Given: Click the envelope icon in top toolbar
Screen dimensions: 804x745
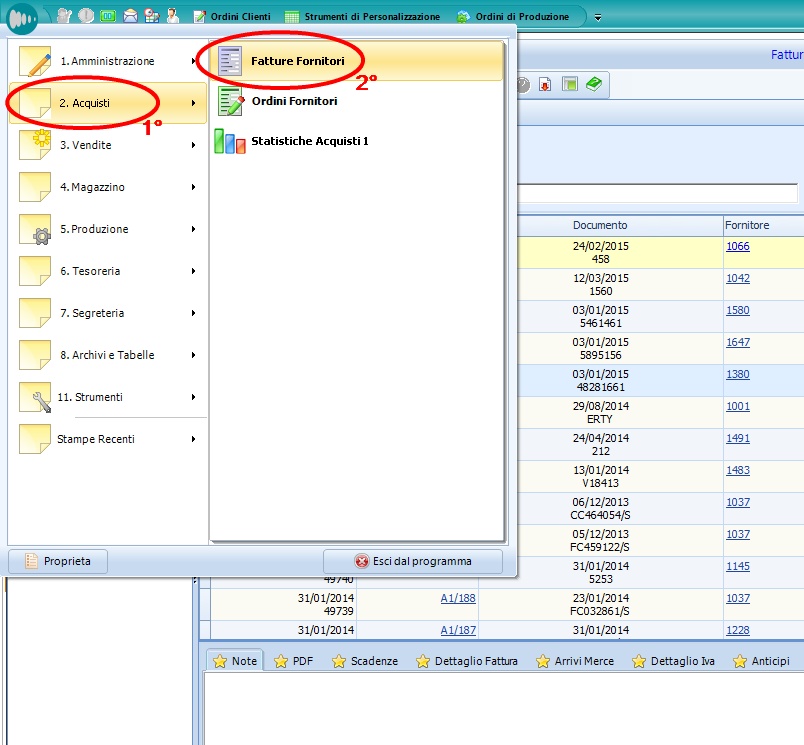Looking at the screenshot, I should [130, 17].
